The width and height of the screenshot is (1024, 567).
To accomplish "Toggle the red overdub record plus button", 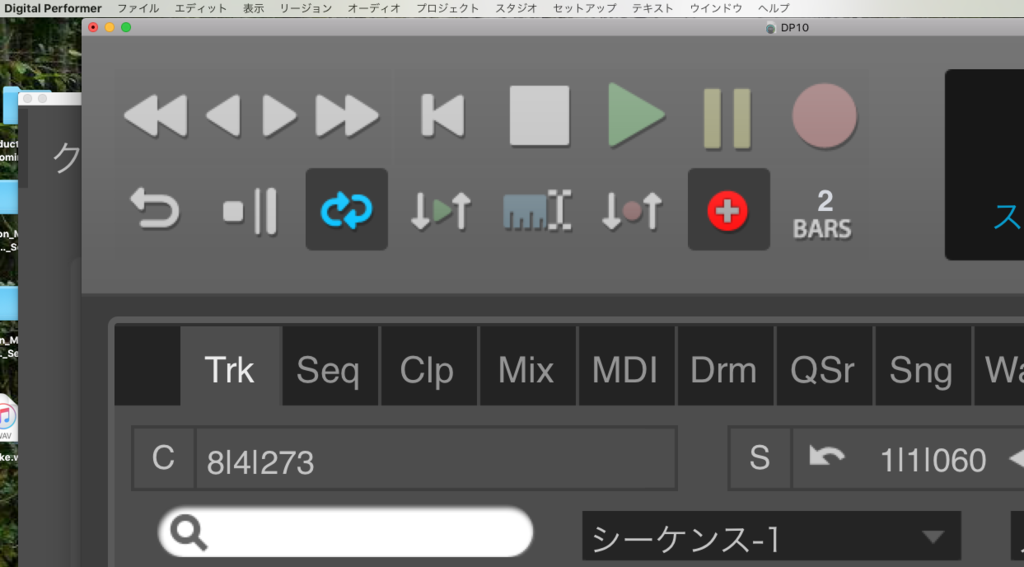I will (x=729, y=209).
